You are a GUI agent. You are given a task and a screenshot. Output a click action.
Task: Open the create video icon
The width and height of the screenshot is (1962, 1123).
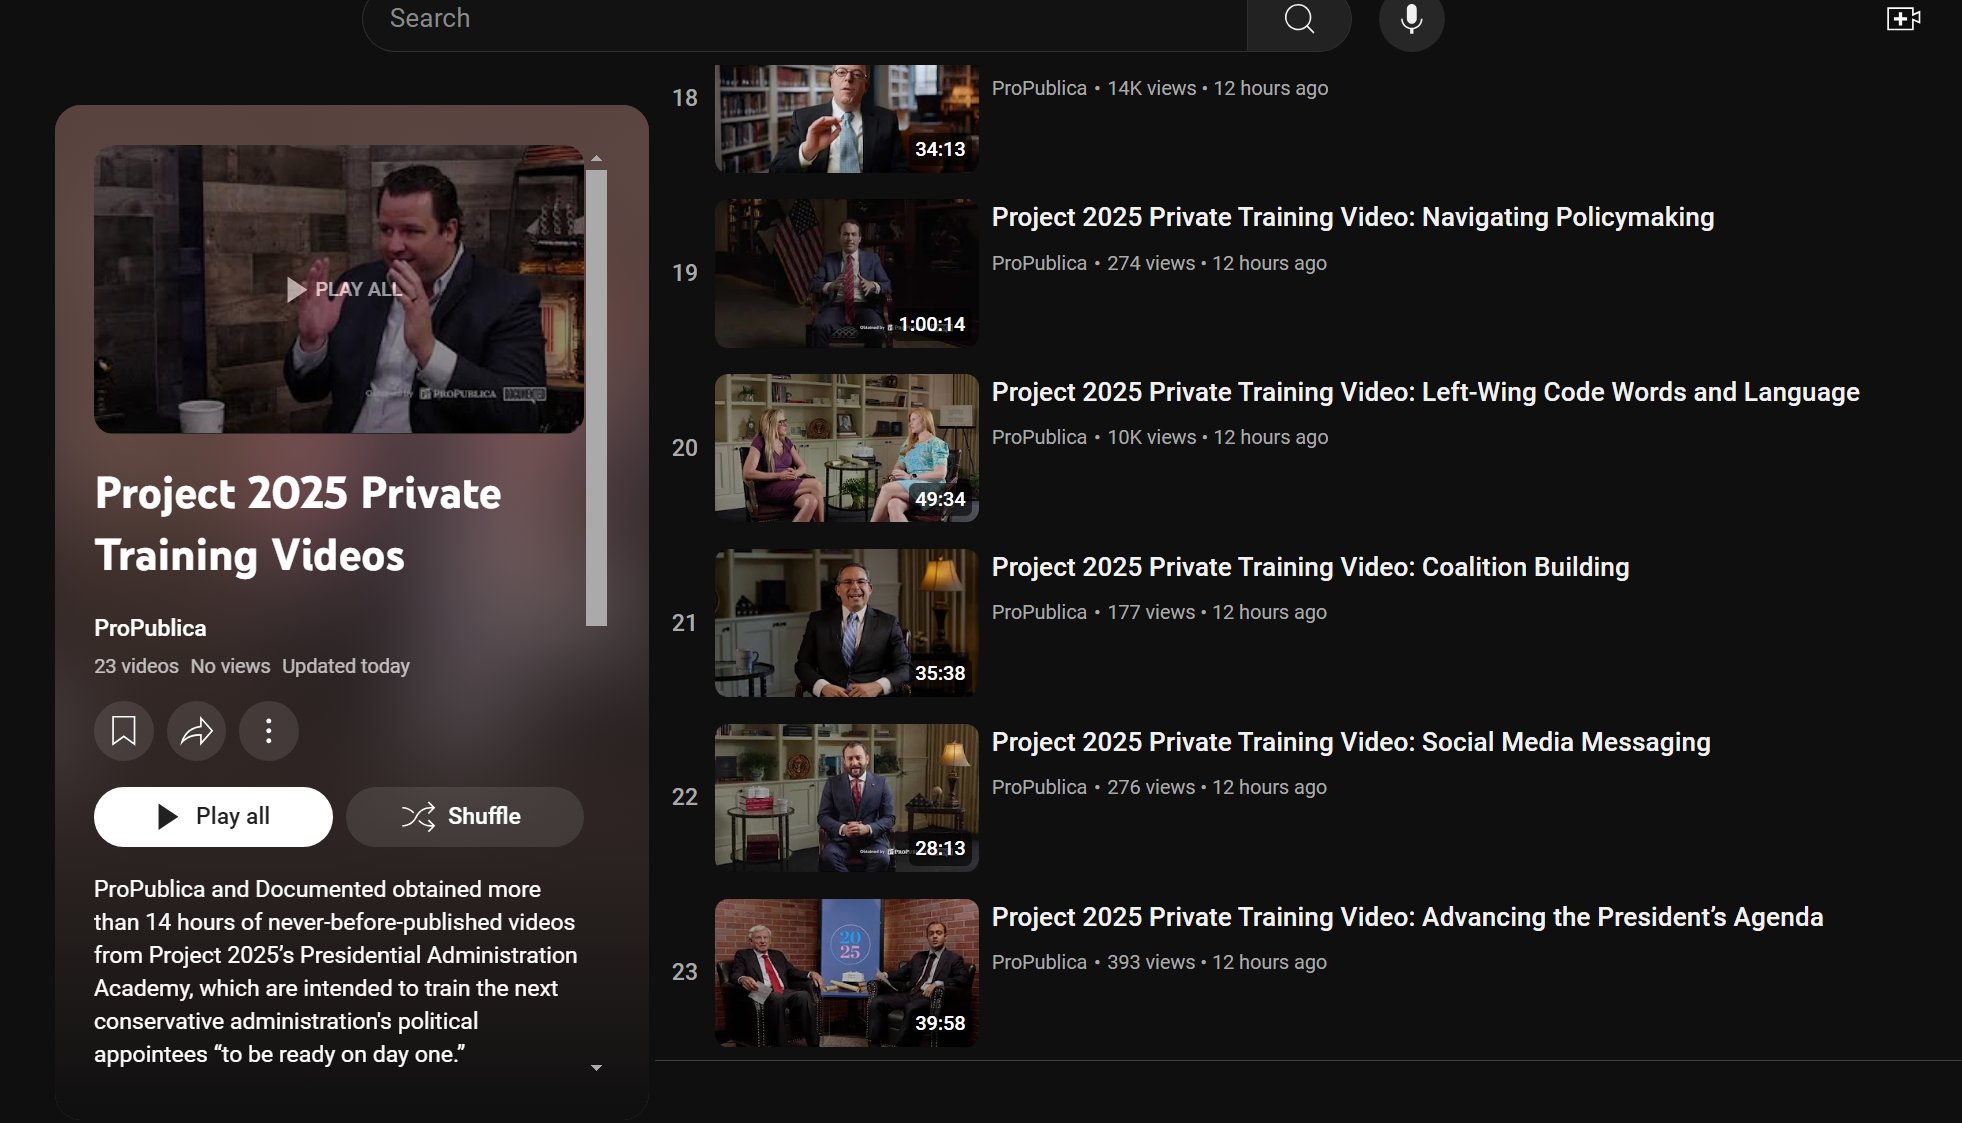(x=1903, y=19)
